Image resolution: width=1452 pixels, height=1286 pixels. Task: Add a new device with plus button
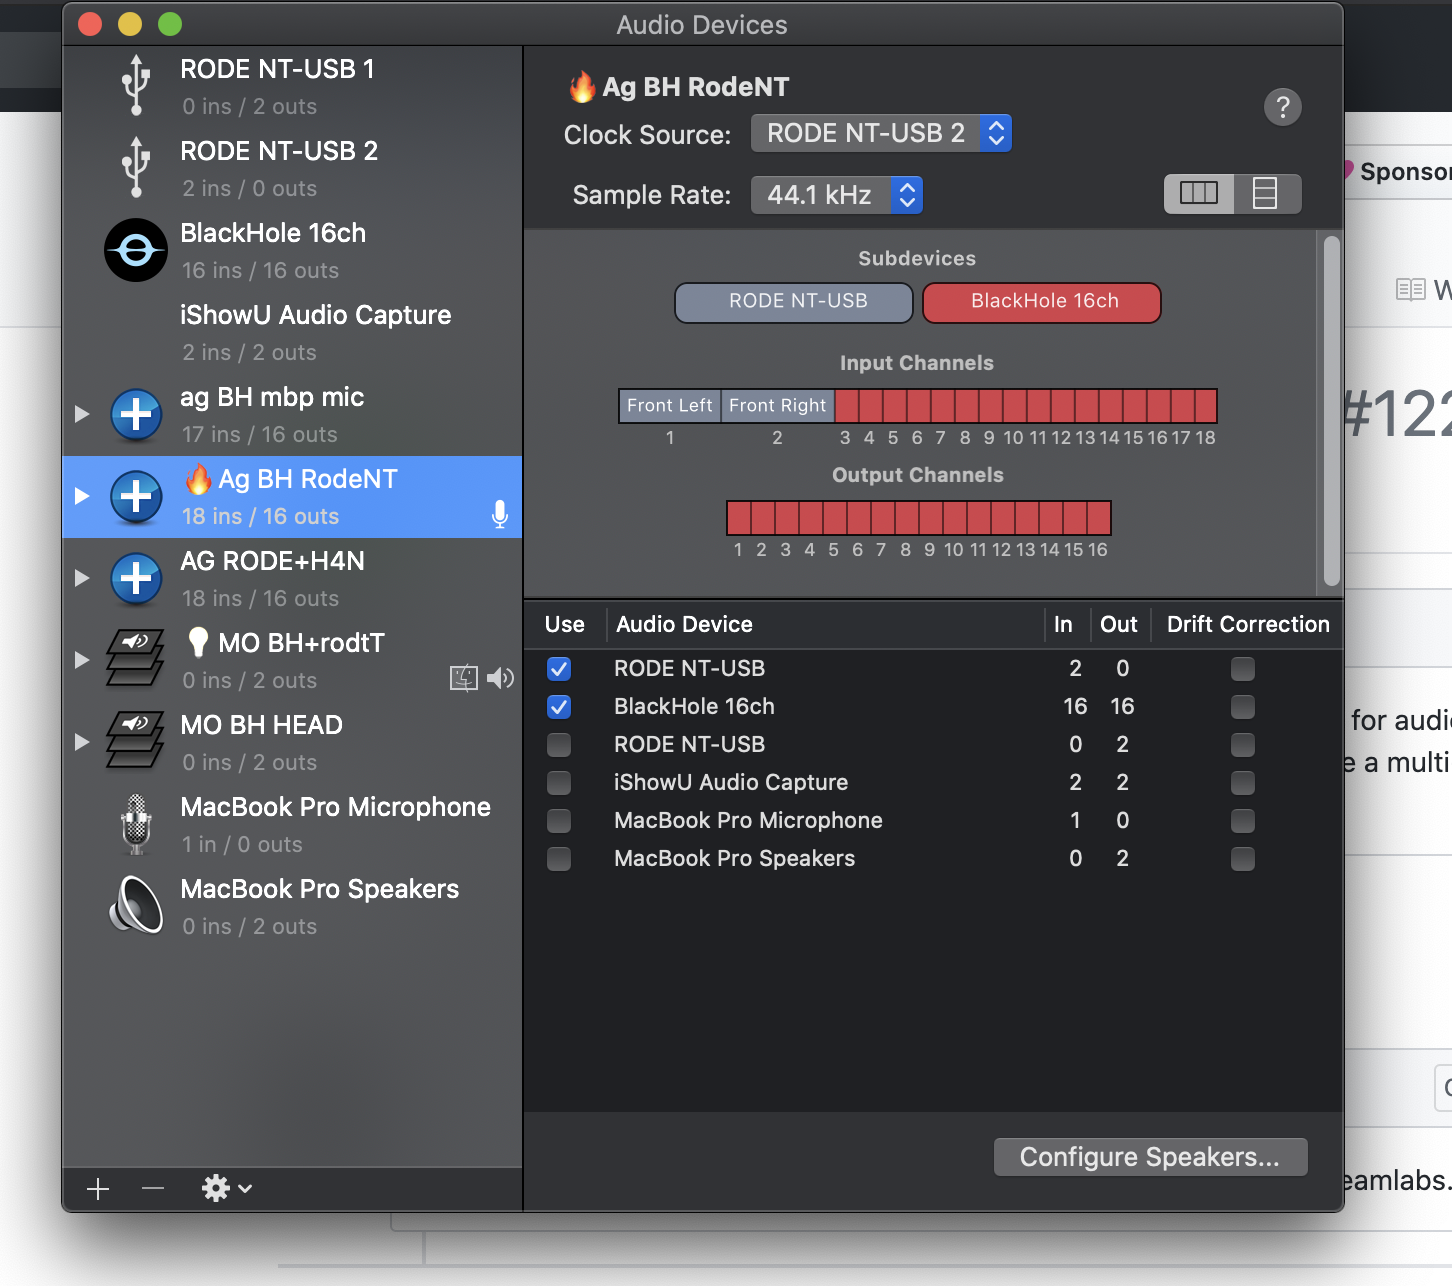[x=98, y=1189]
